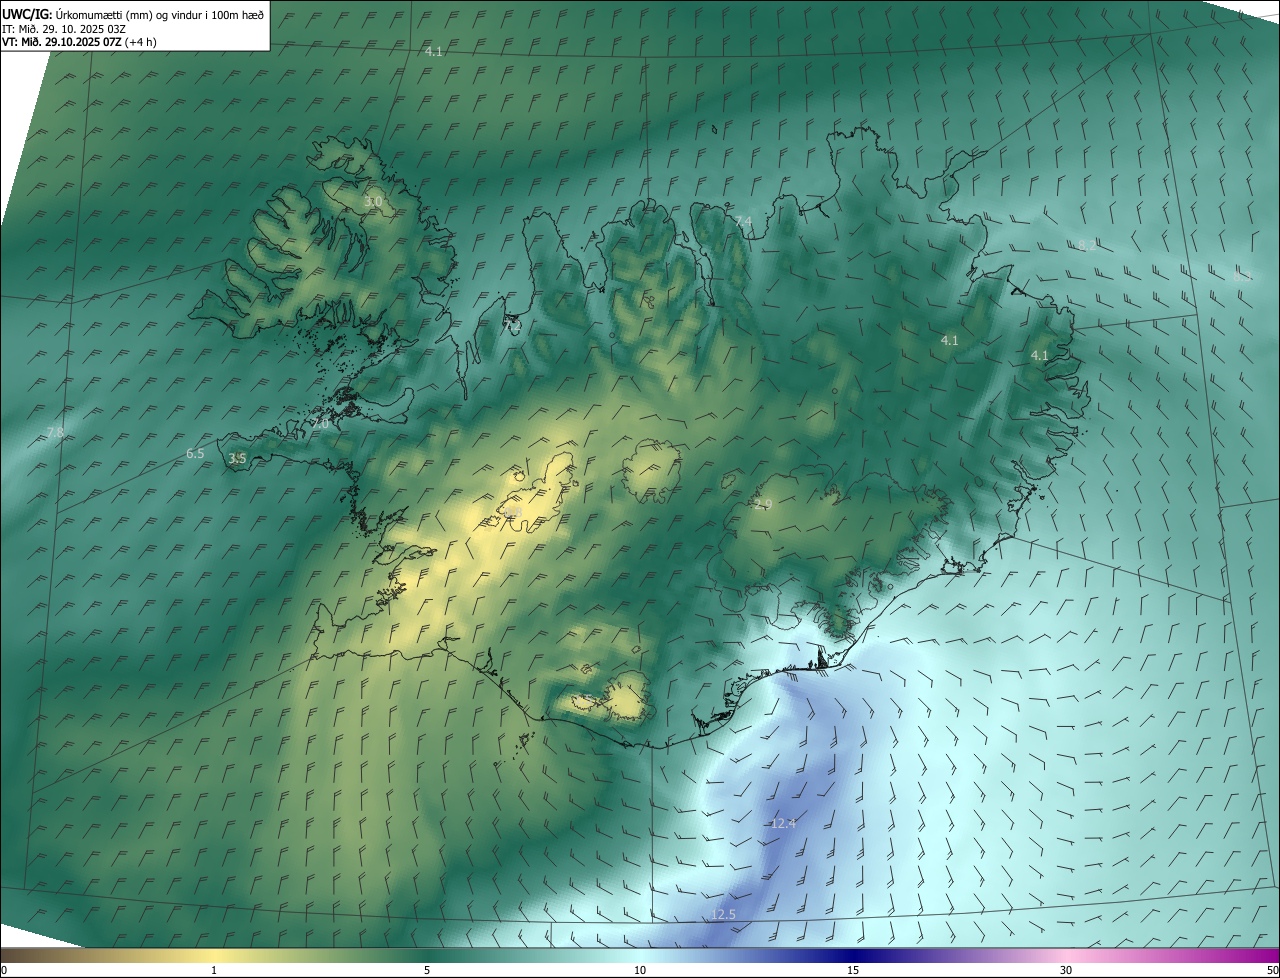Screen dimensions: 1280x978
Task: Click the 4.1 value in the northern sea
Action: click(x=433, y=51)
